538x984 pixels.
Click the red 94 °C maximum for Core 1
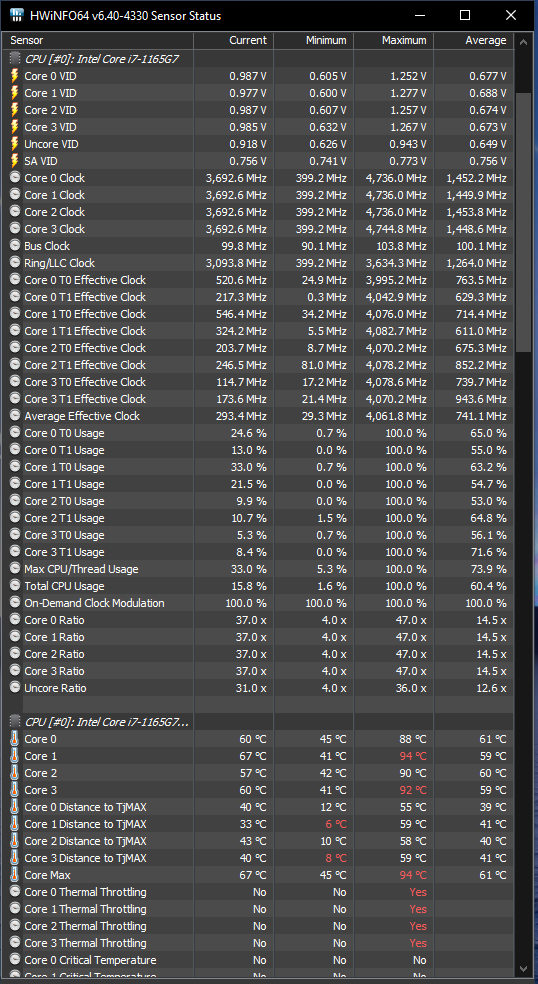pyautogui.click(x=413, y=756)
